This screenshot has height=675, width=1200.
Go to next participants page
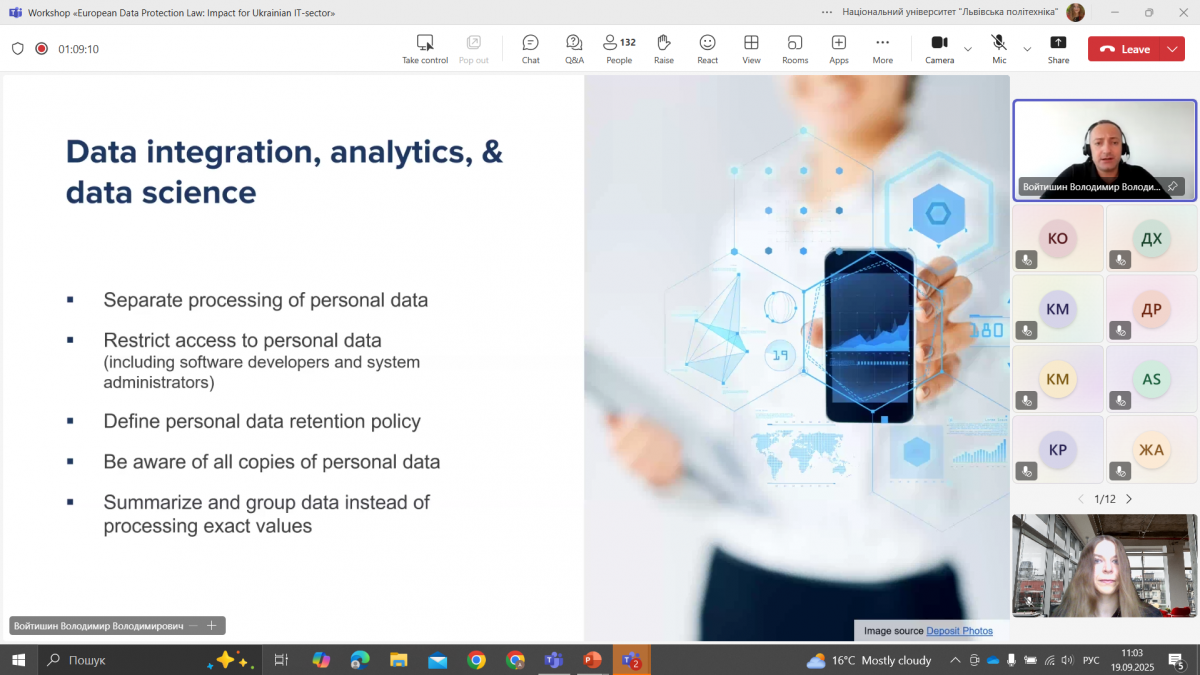(1129, 499)
